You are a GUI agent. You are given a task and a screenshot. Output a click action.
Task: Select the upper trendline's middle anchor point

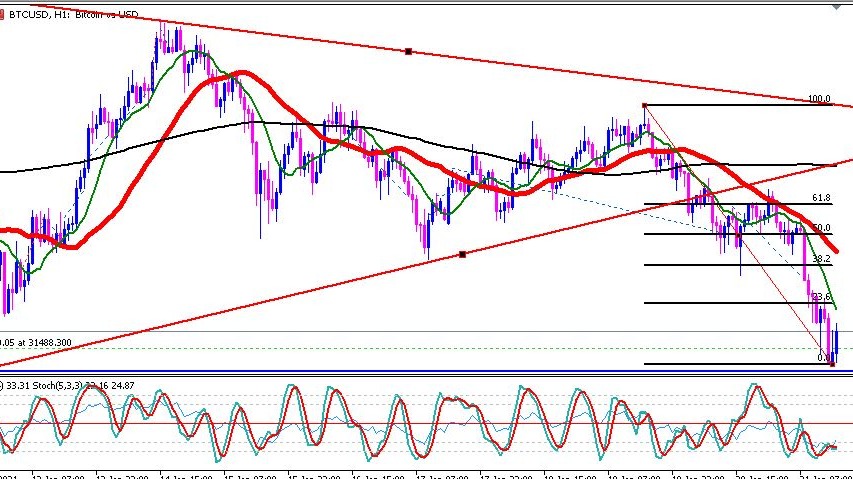409,52
